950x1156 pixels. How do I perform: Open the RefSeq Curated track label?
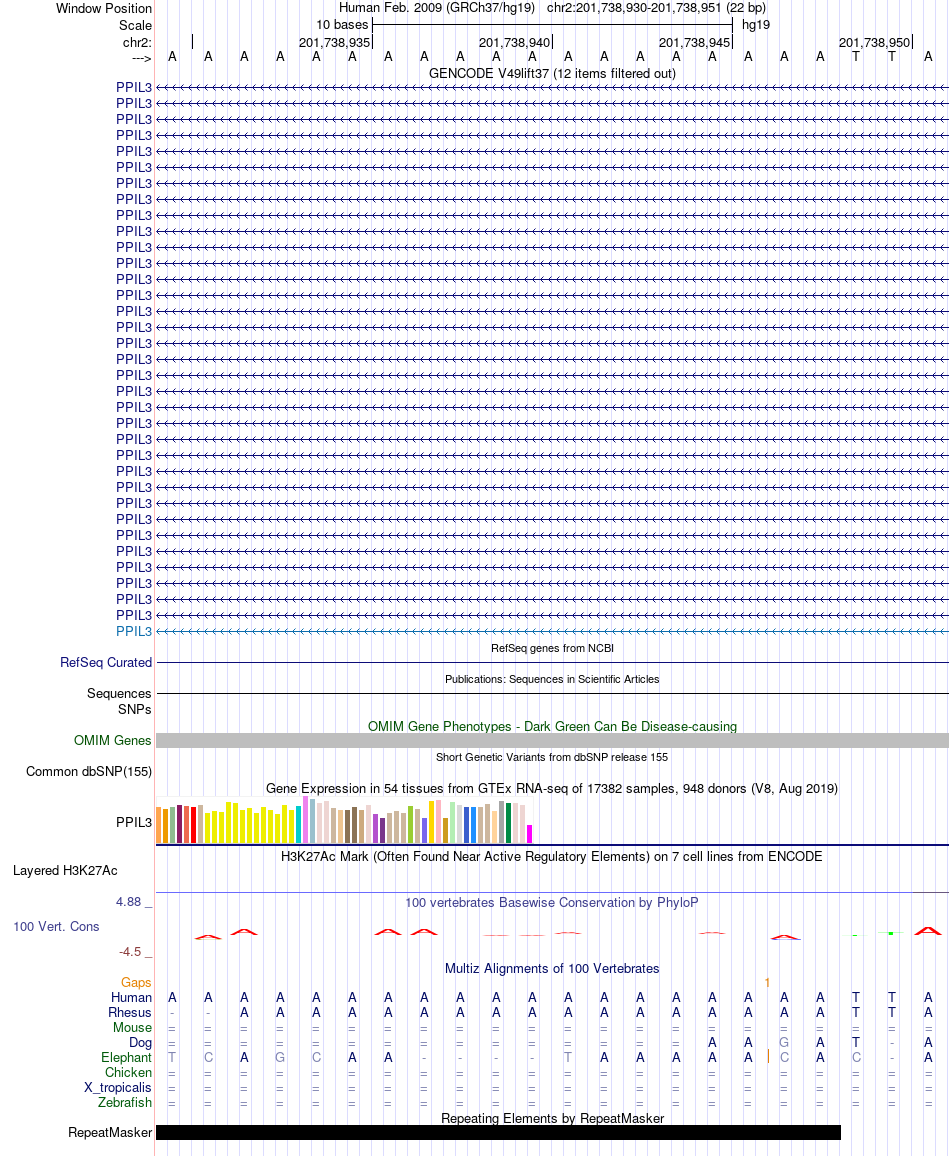[106, 662]
